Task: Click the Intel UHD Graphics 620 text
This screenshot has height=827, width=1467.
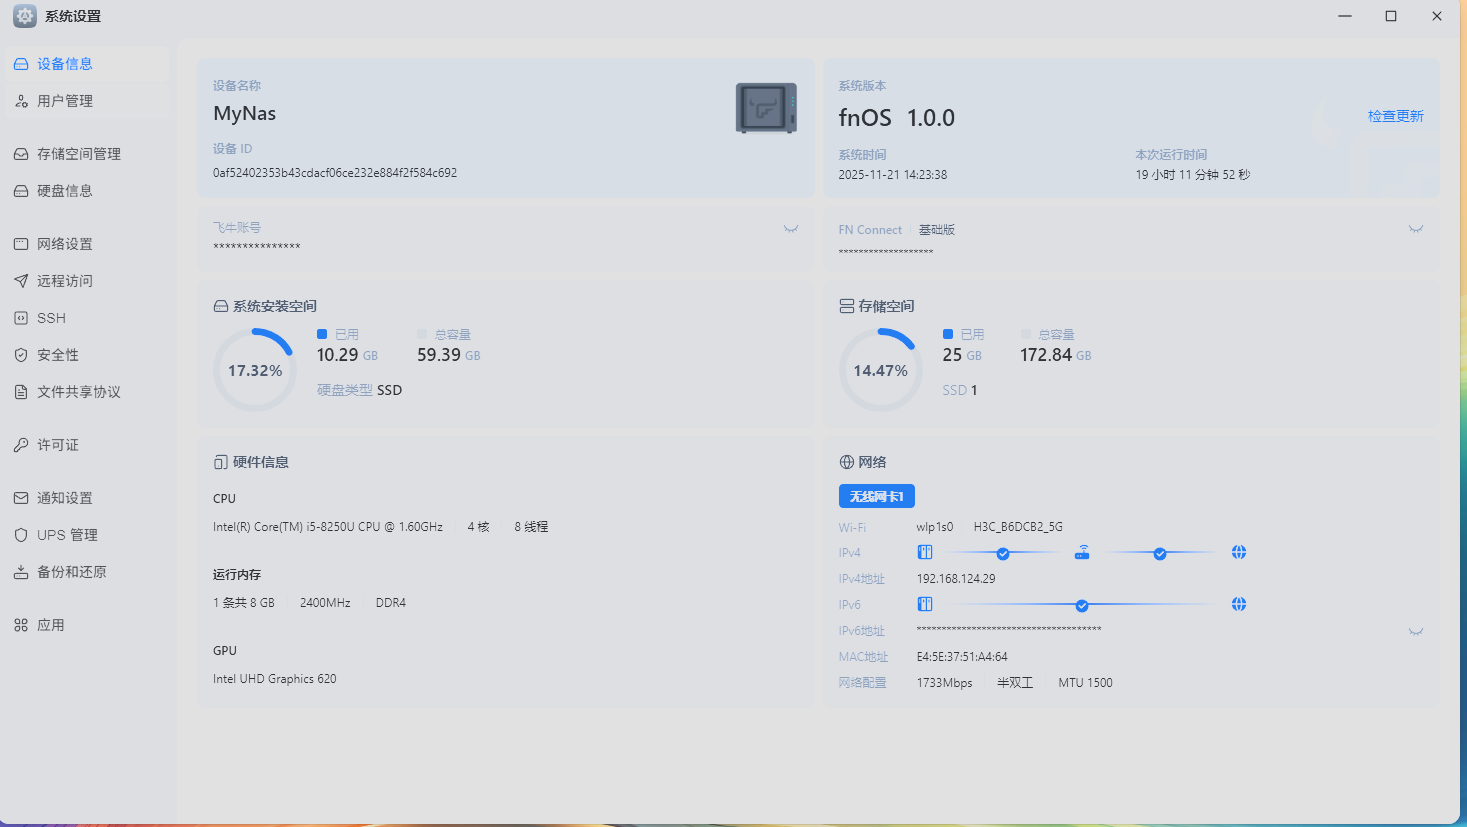Action: 275,679
